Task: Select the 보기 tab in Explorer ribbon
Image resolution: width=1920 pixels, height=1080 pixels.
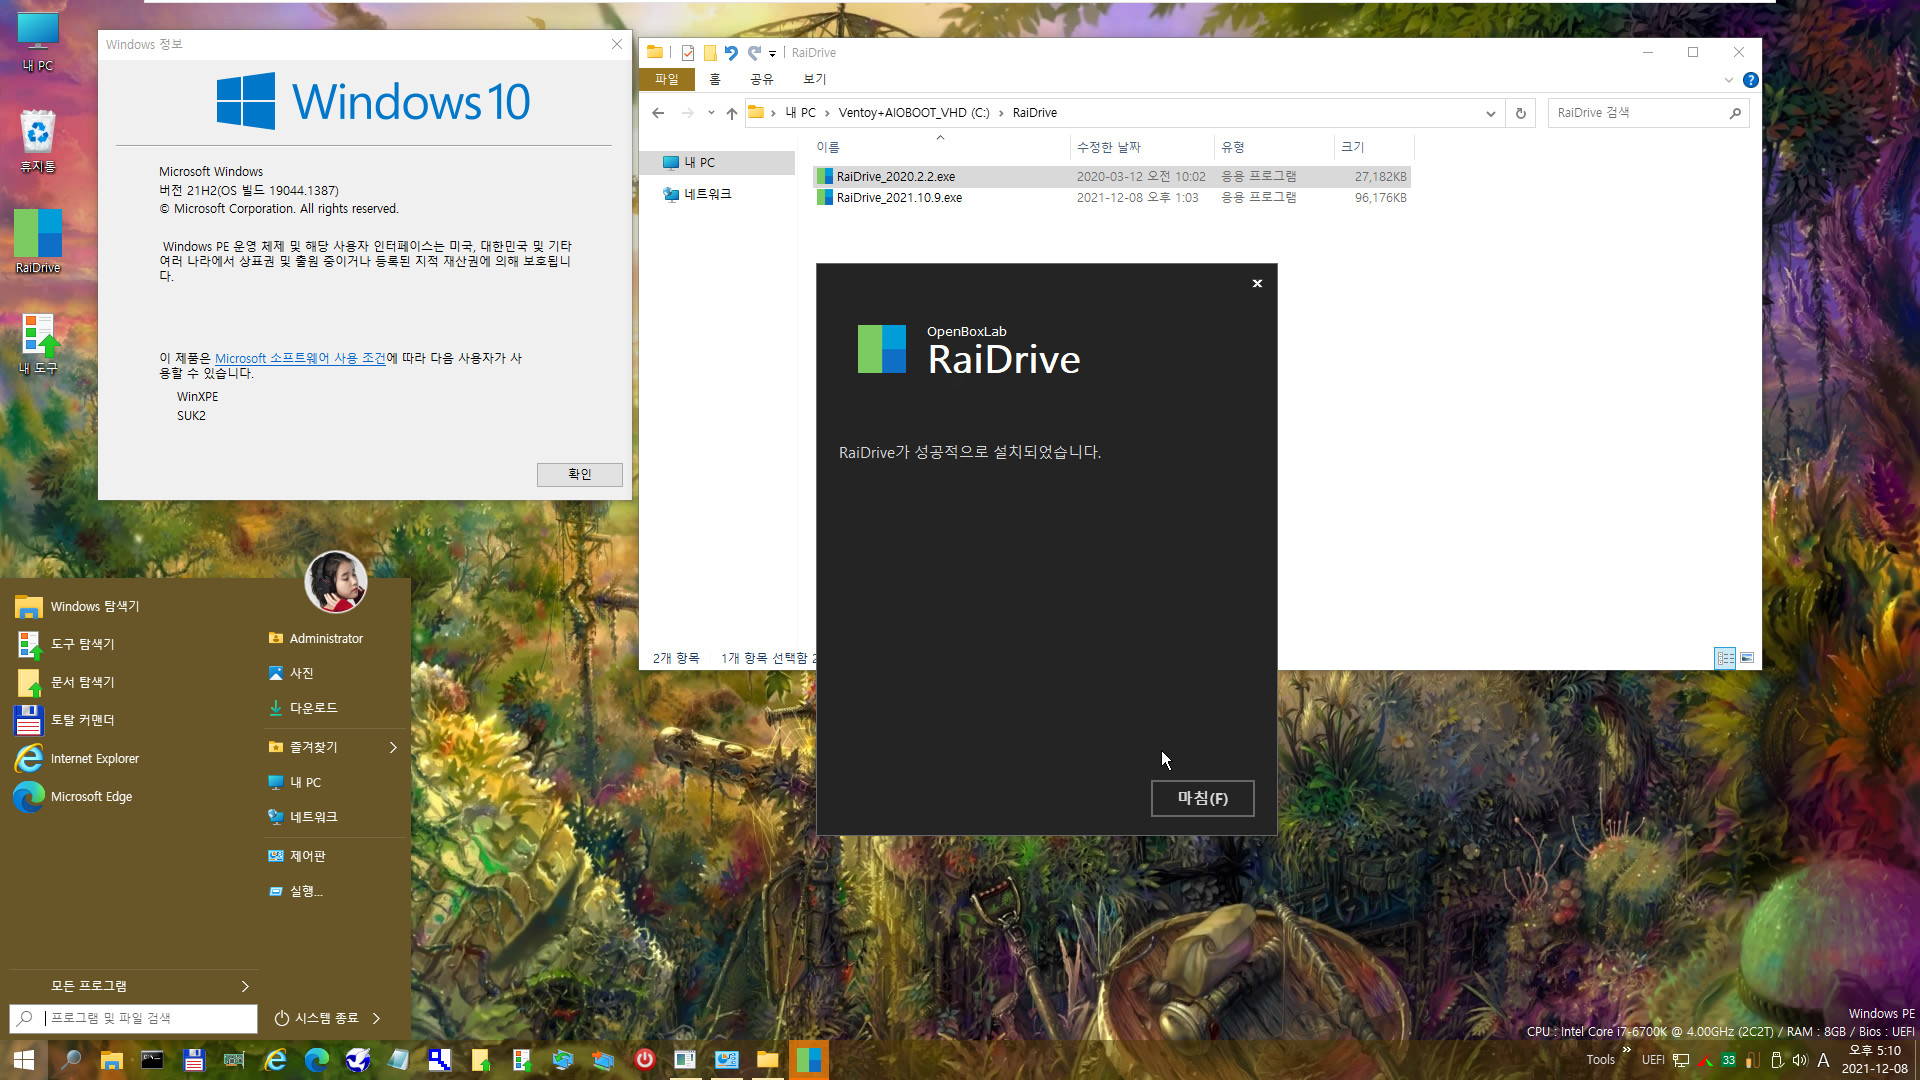Action: pyautogui.click(x=814, y=79)
